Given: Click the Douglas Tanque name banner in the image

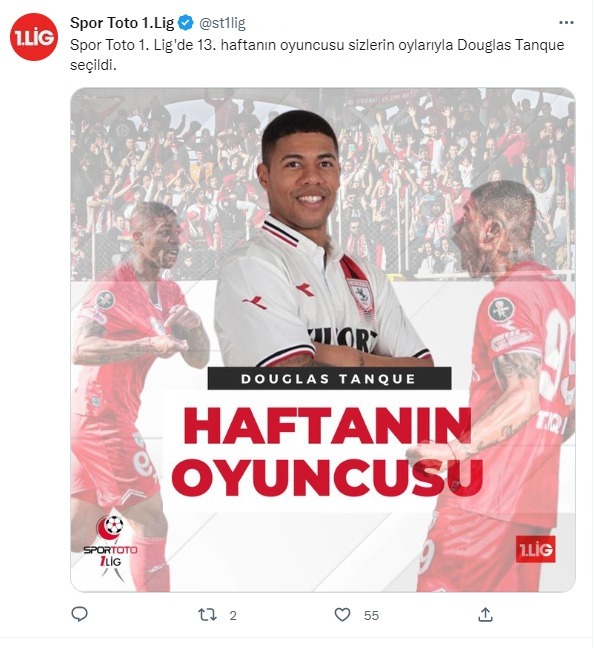Looking at the screenshot, I should click(329, 379).
